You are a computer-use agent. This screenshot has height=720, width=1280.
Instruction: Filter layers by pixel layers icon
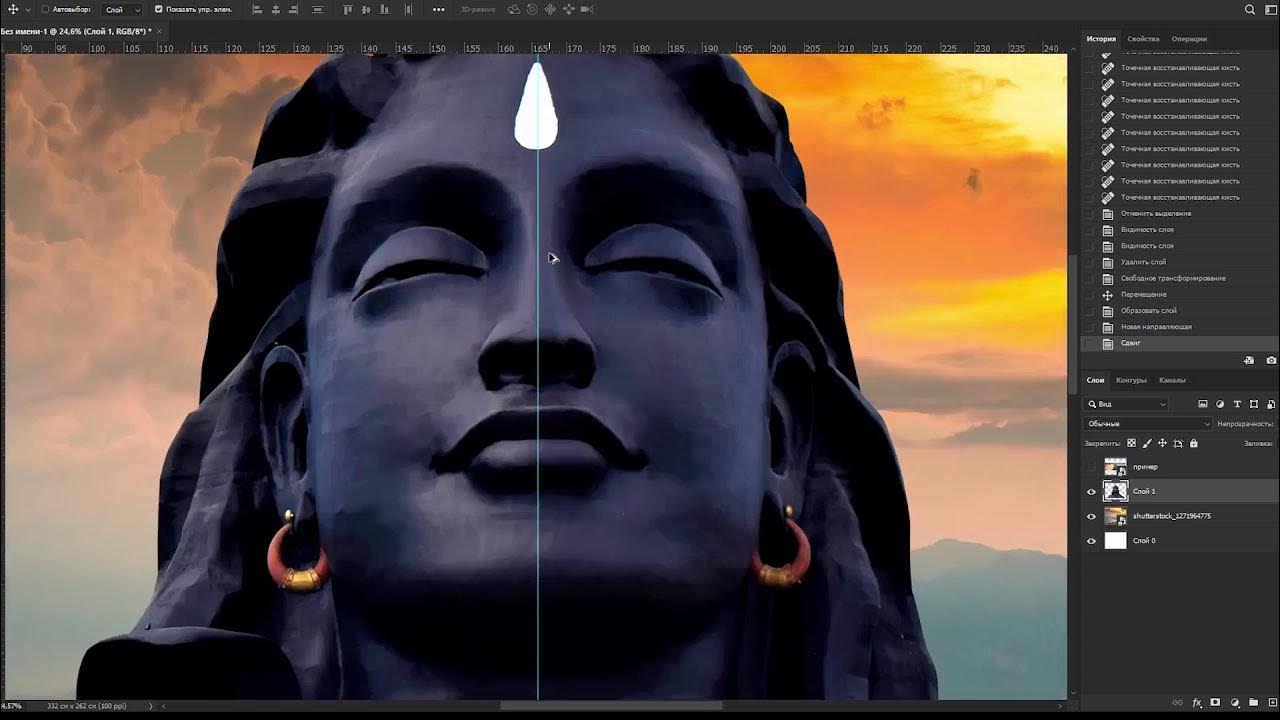pyautogui.click(x=1203, y=404)
